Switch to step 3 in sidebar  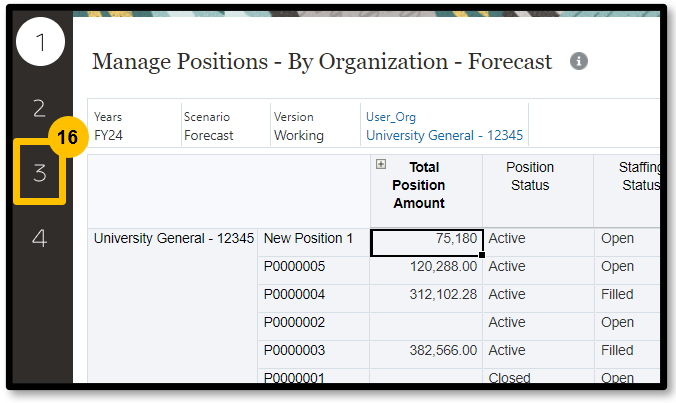pos(40,173)
